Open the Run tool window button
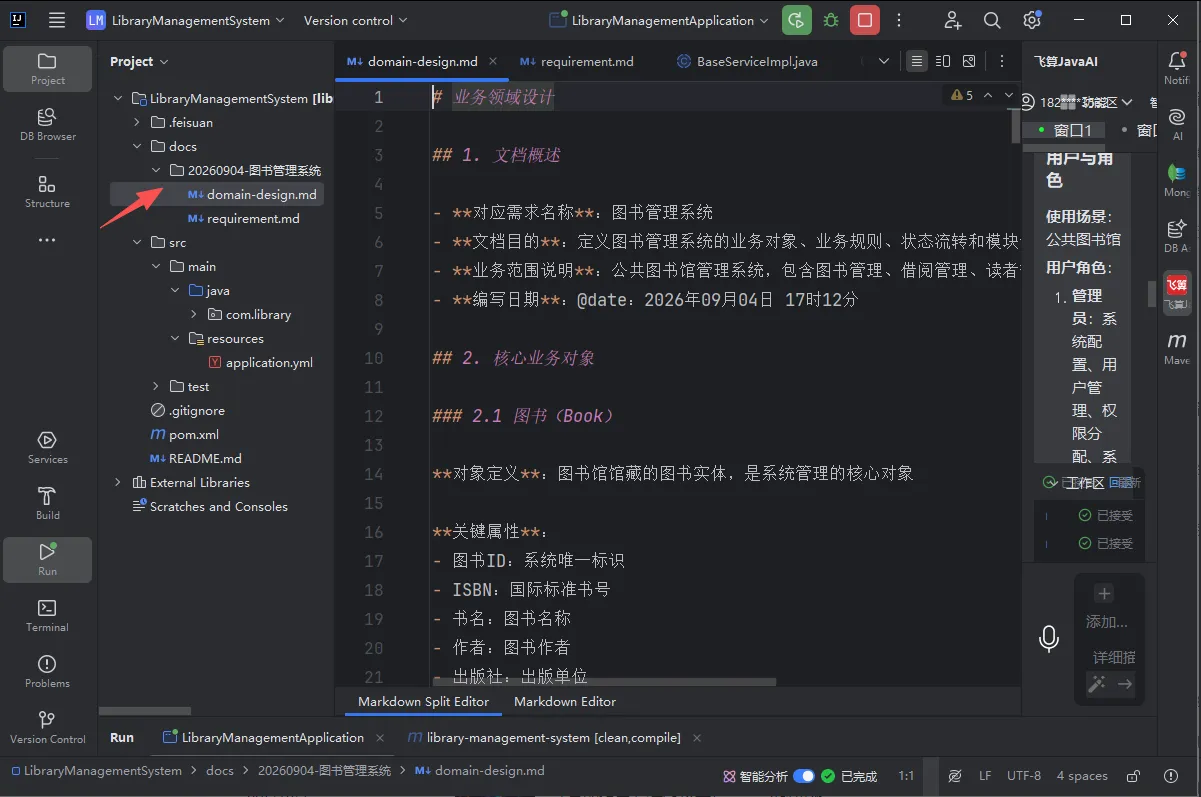1201x797 pixels. [x=47, y=560]
